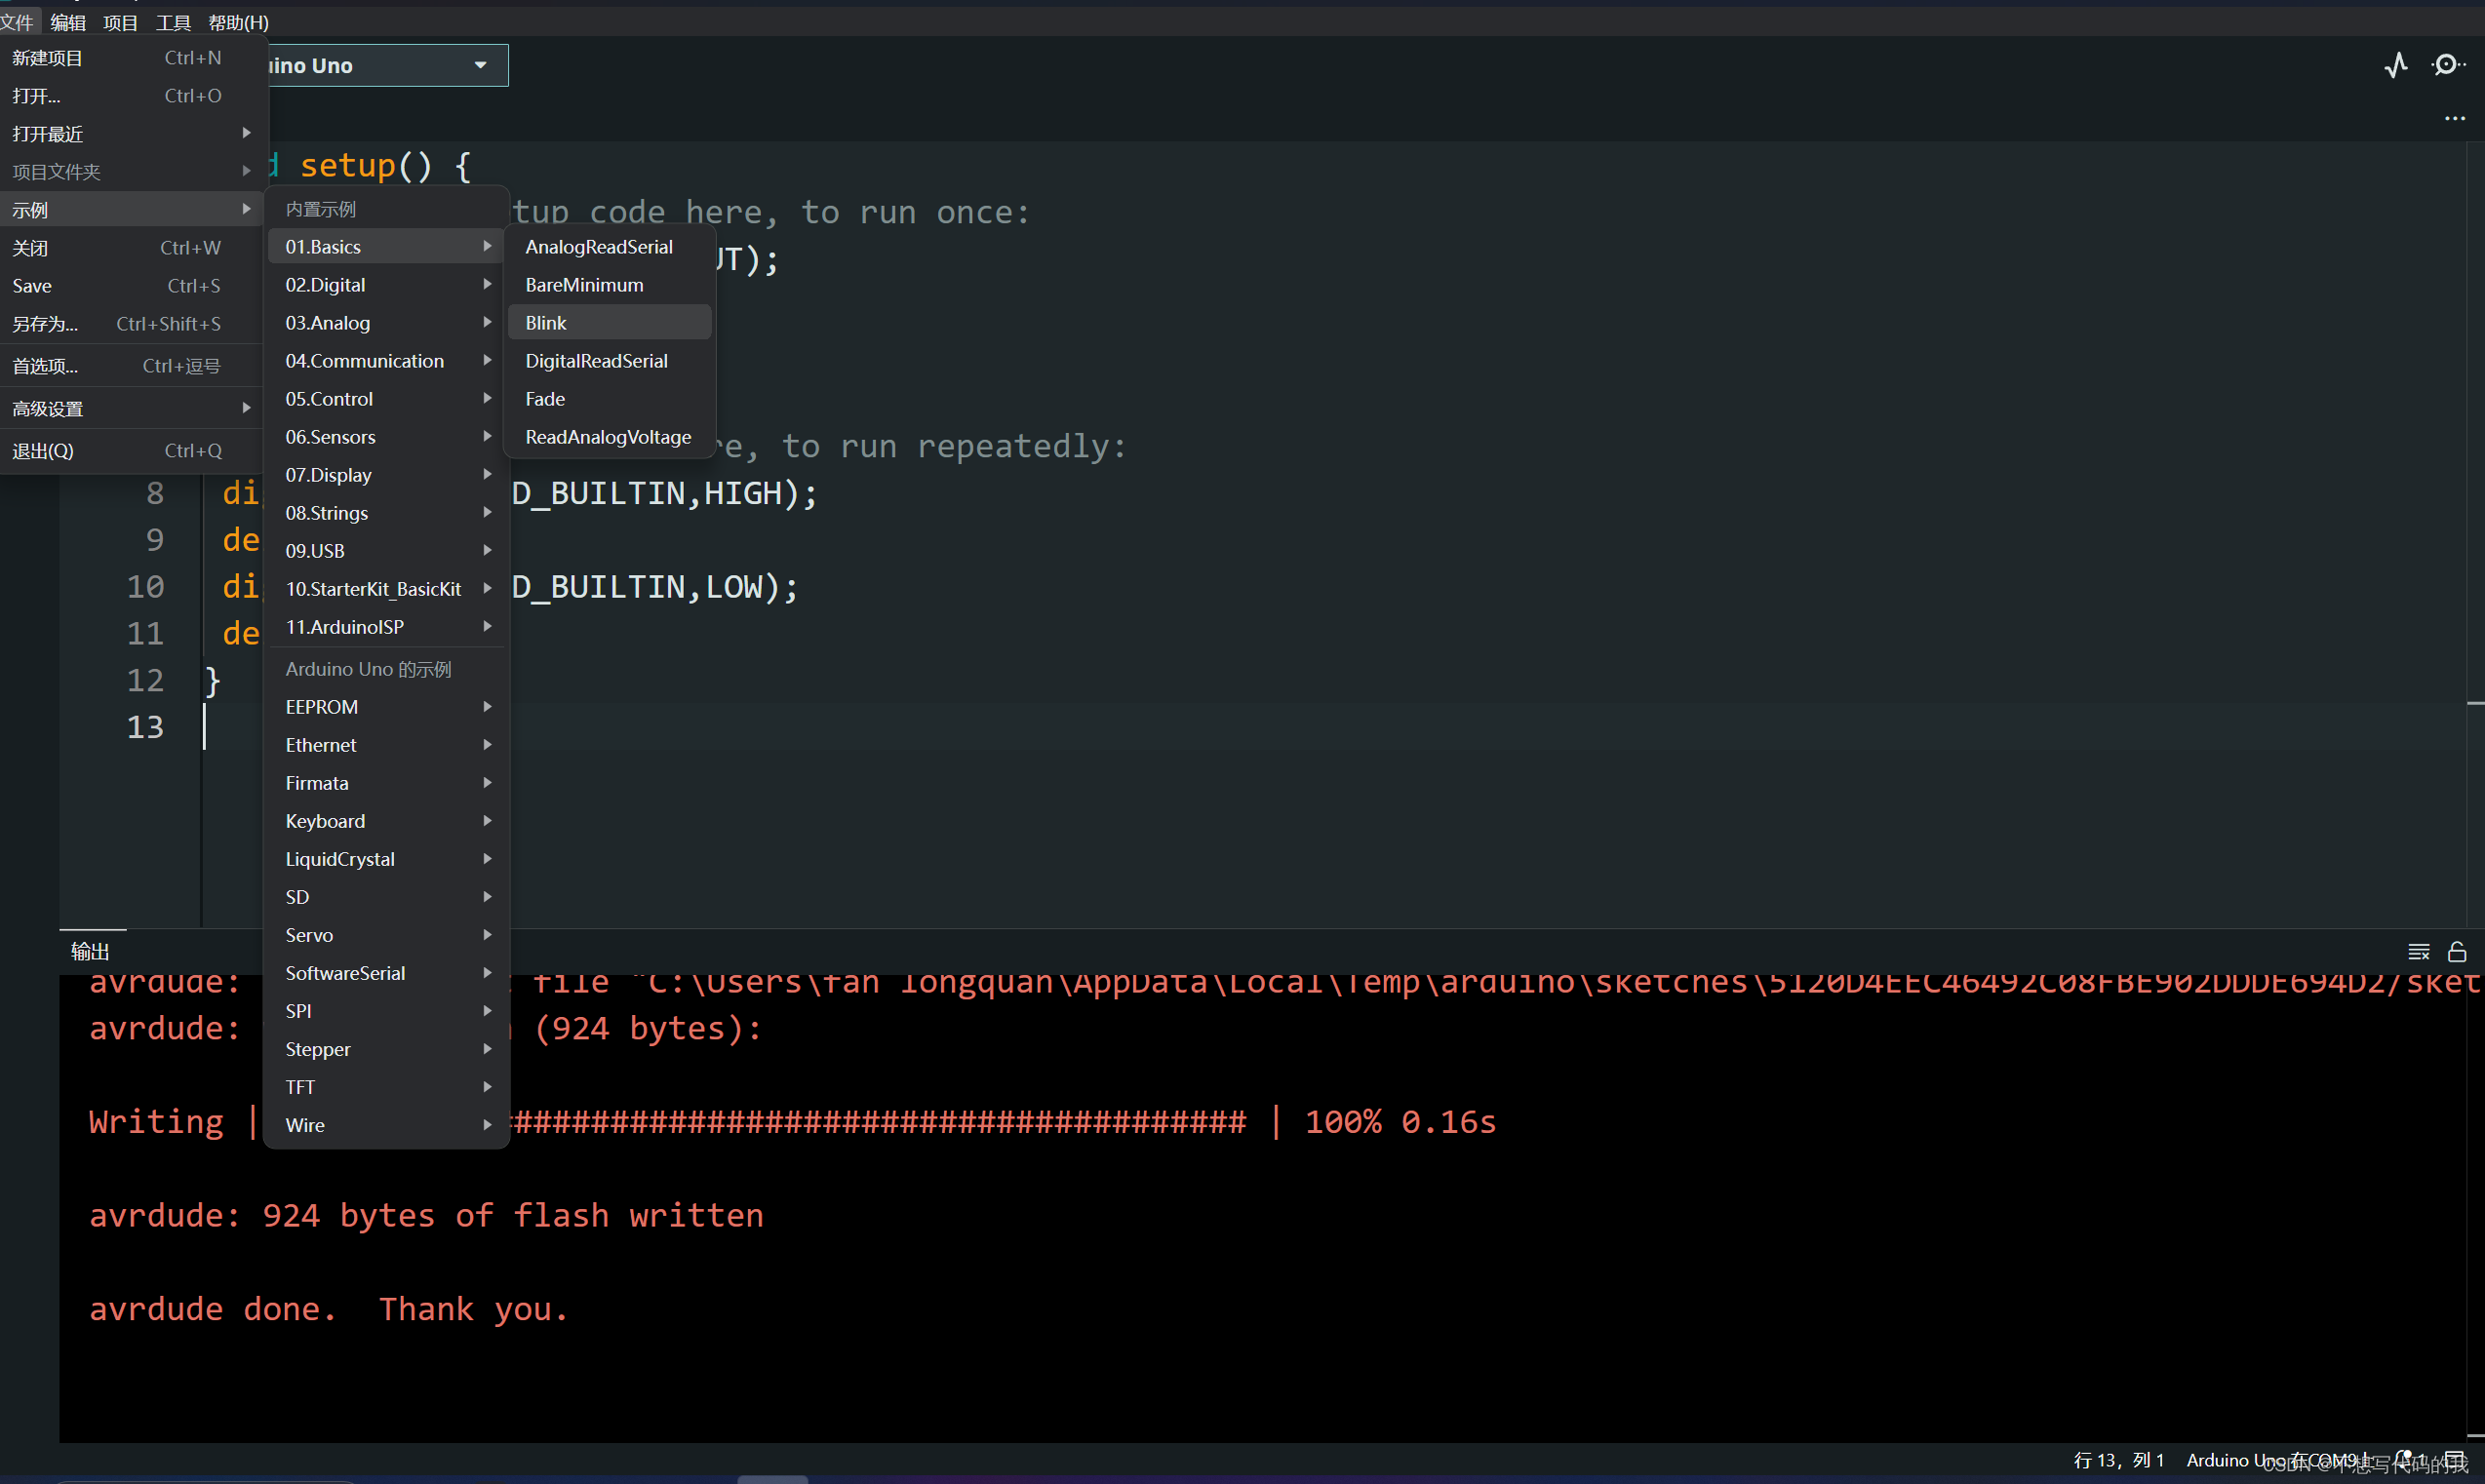Expand 05.Control examples
This screenshot has height=1484, width=2485.
tap(388, 399)
